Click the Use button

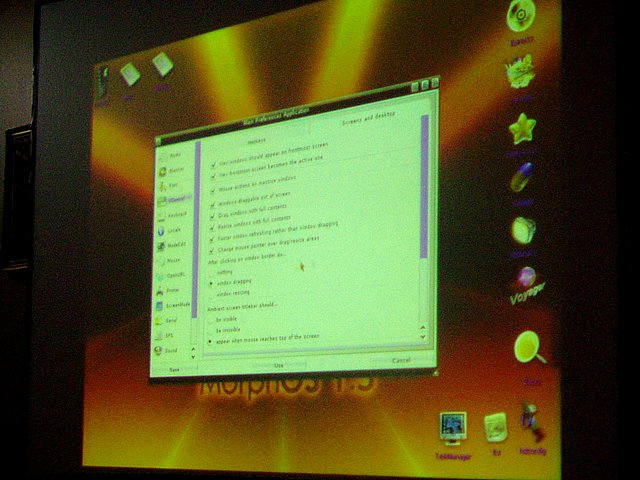279,365
